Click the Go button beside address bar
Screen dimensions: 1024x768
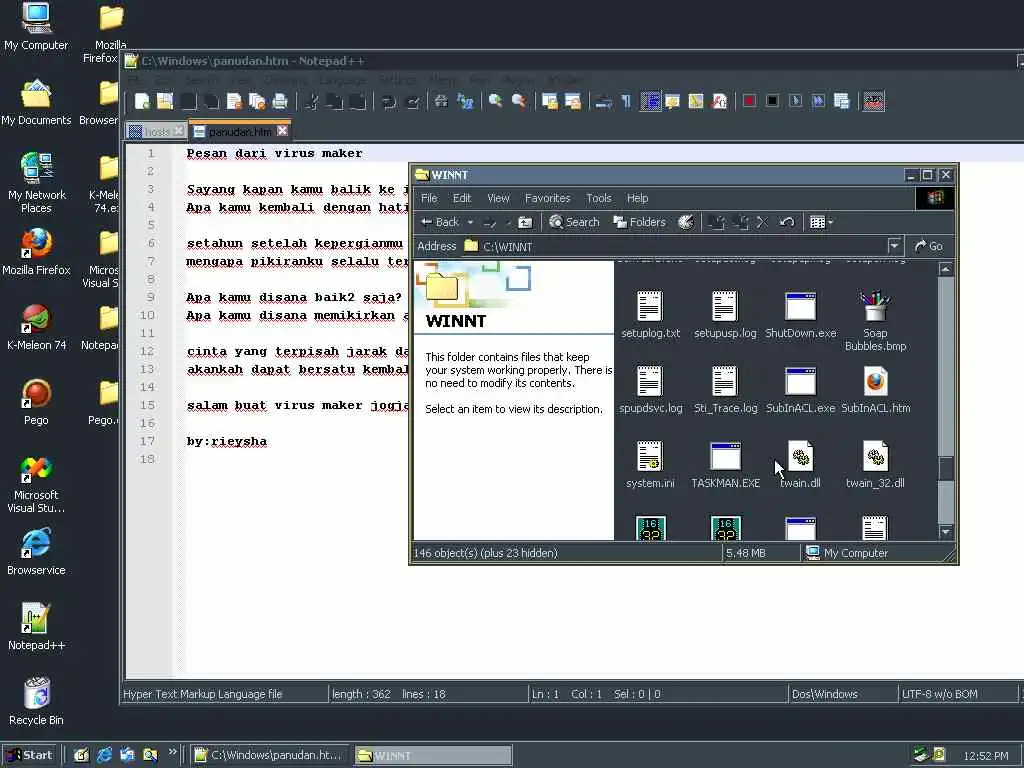929,246
